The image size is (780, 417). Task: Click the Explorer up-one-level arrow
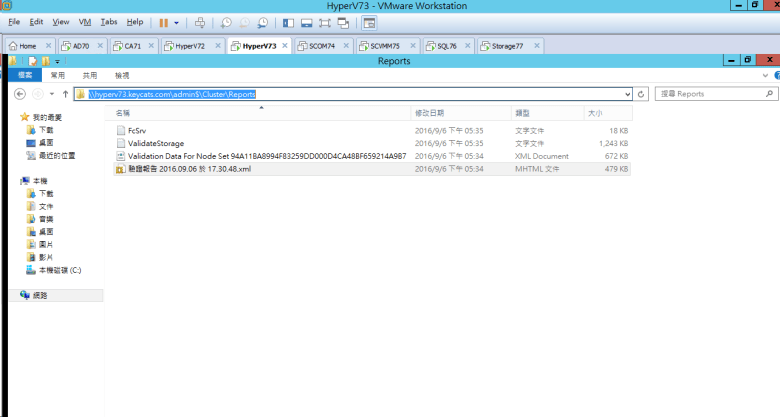tap(65, 94)
